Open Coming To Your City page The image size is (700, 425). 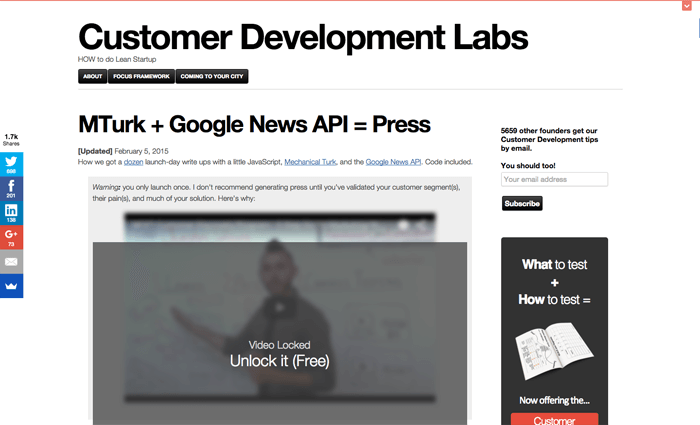(212, 76)
